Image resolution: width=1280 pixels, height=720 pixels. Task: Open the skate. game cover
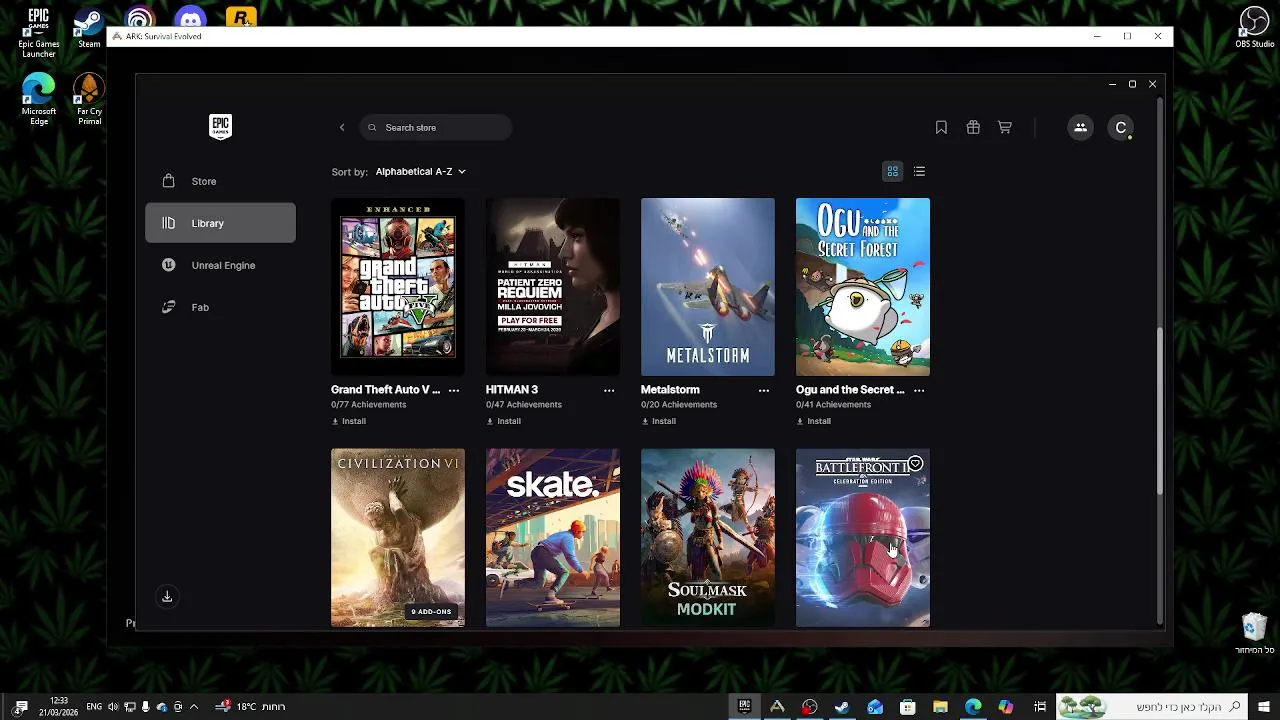click(553, 537)
